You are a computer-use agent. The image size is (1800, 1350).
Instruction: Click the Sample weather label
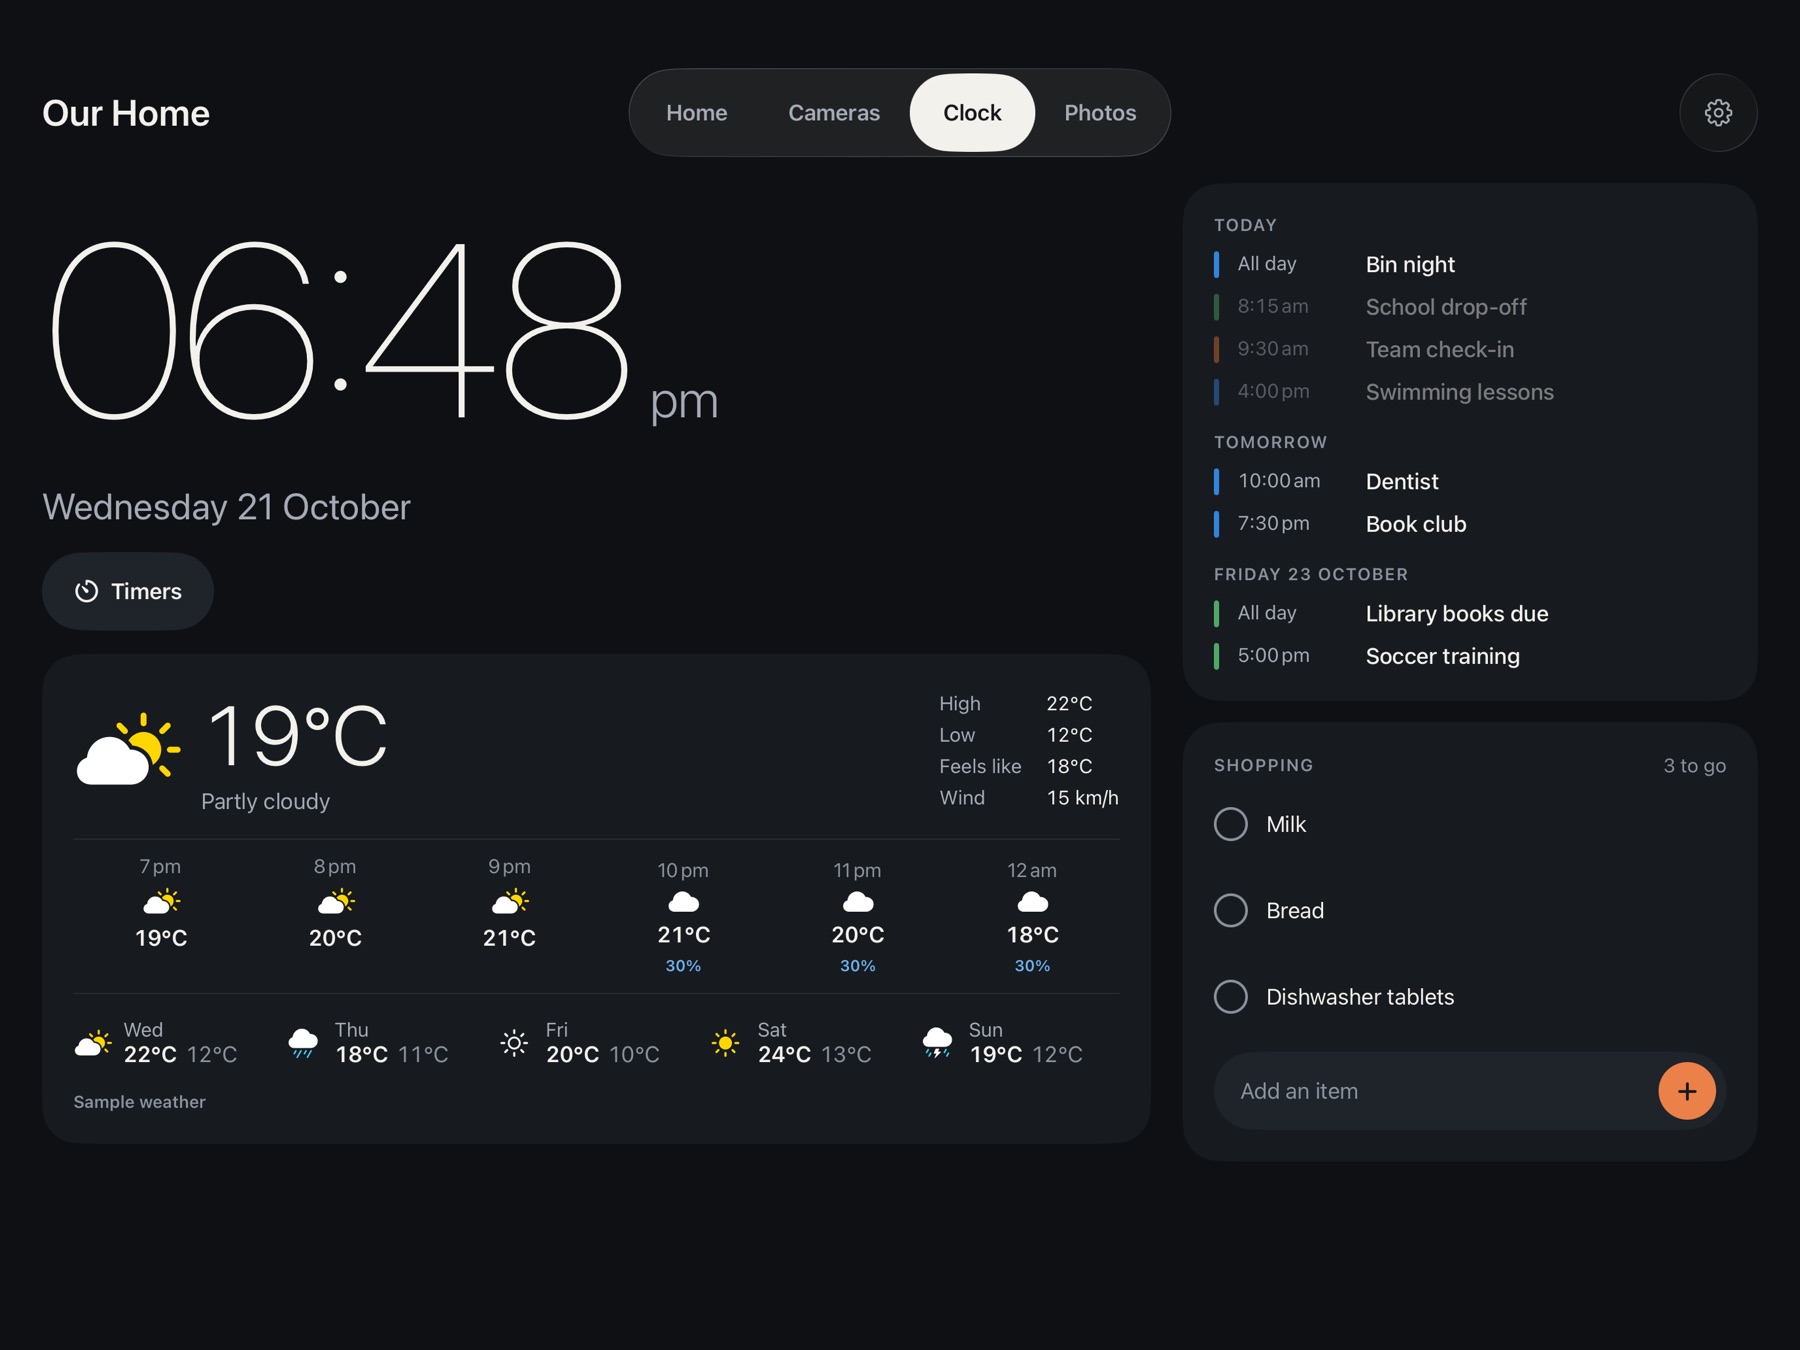(x=139, y=1102)
